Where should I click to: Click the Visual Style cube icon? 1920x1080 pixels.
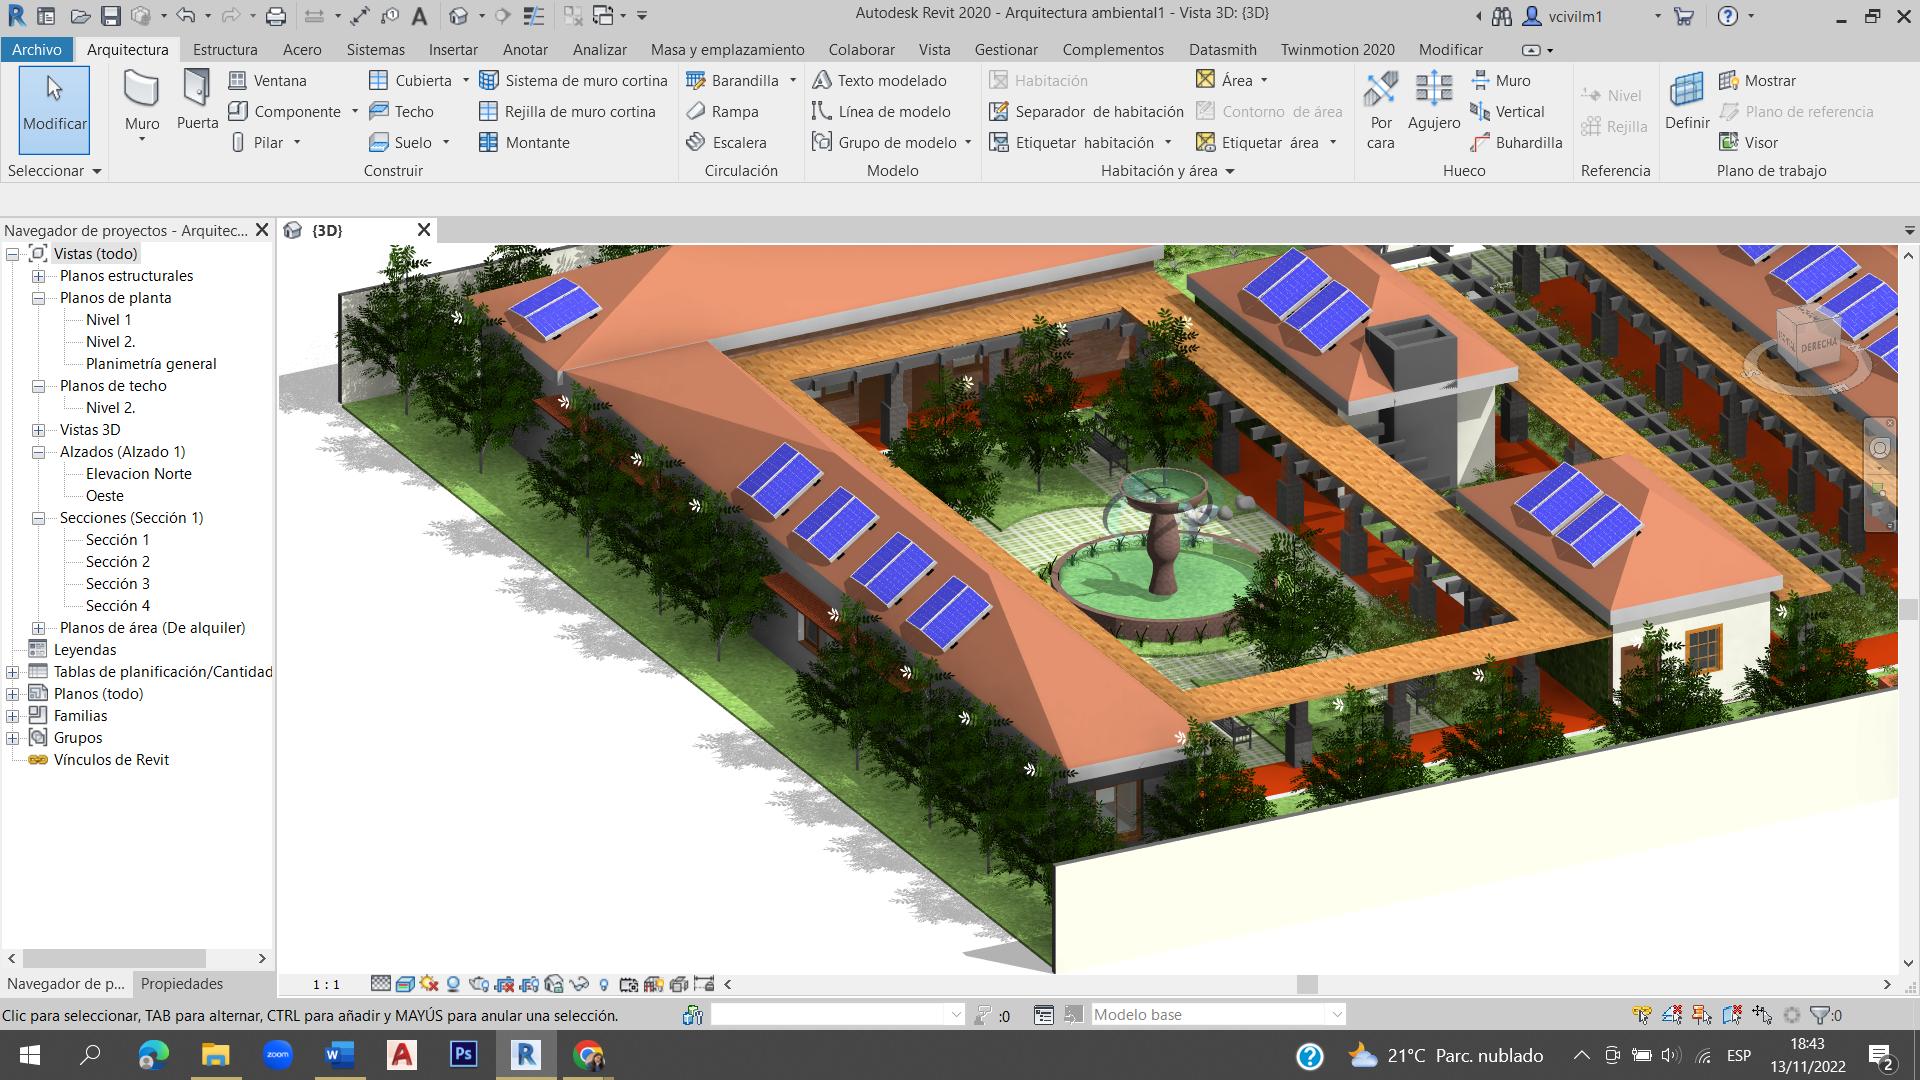pos(405,984)
